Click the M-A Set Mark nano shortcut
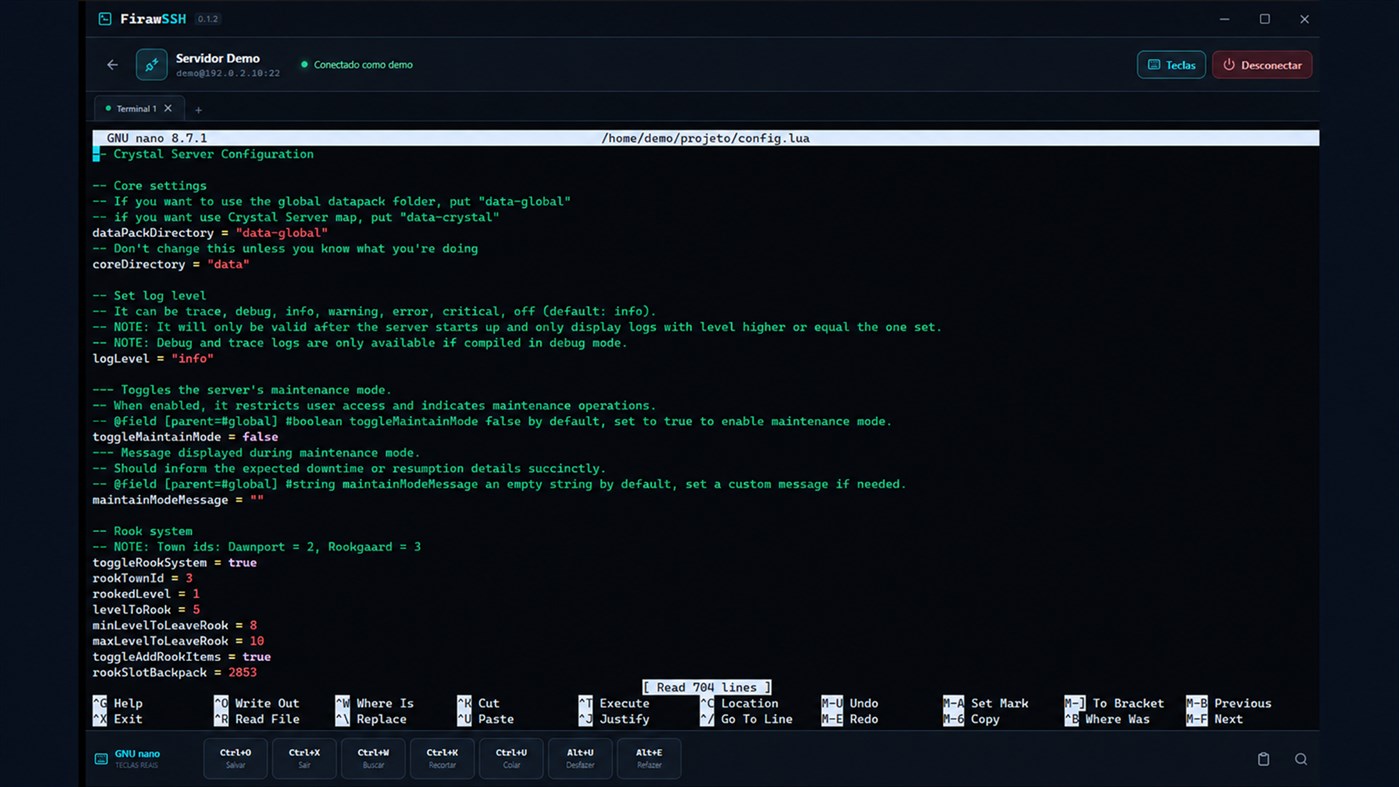 pos(985,704)
